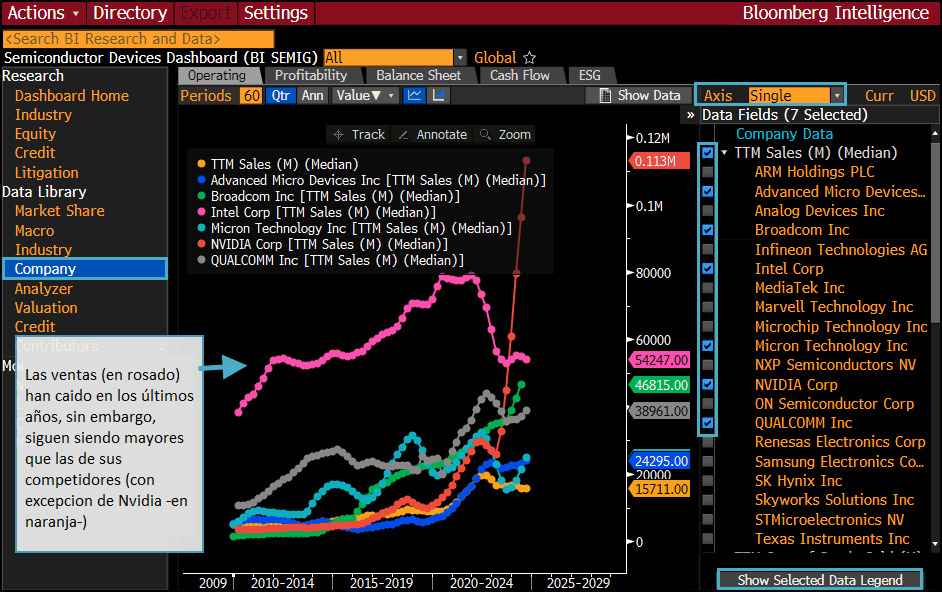Switch to the Cash Flow tab

coord(520,76)
